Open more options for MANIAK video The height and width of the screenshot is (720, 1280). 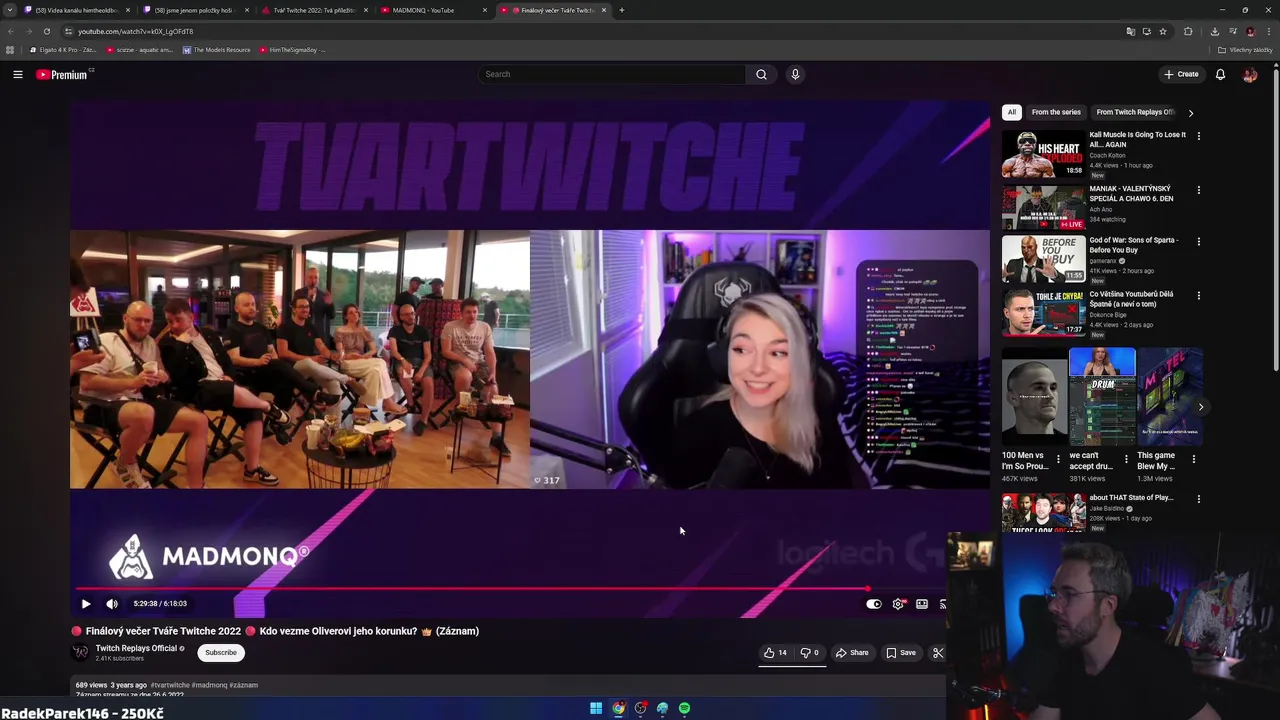click(x=1199, y=190)
